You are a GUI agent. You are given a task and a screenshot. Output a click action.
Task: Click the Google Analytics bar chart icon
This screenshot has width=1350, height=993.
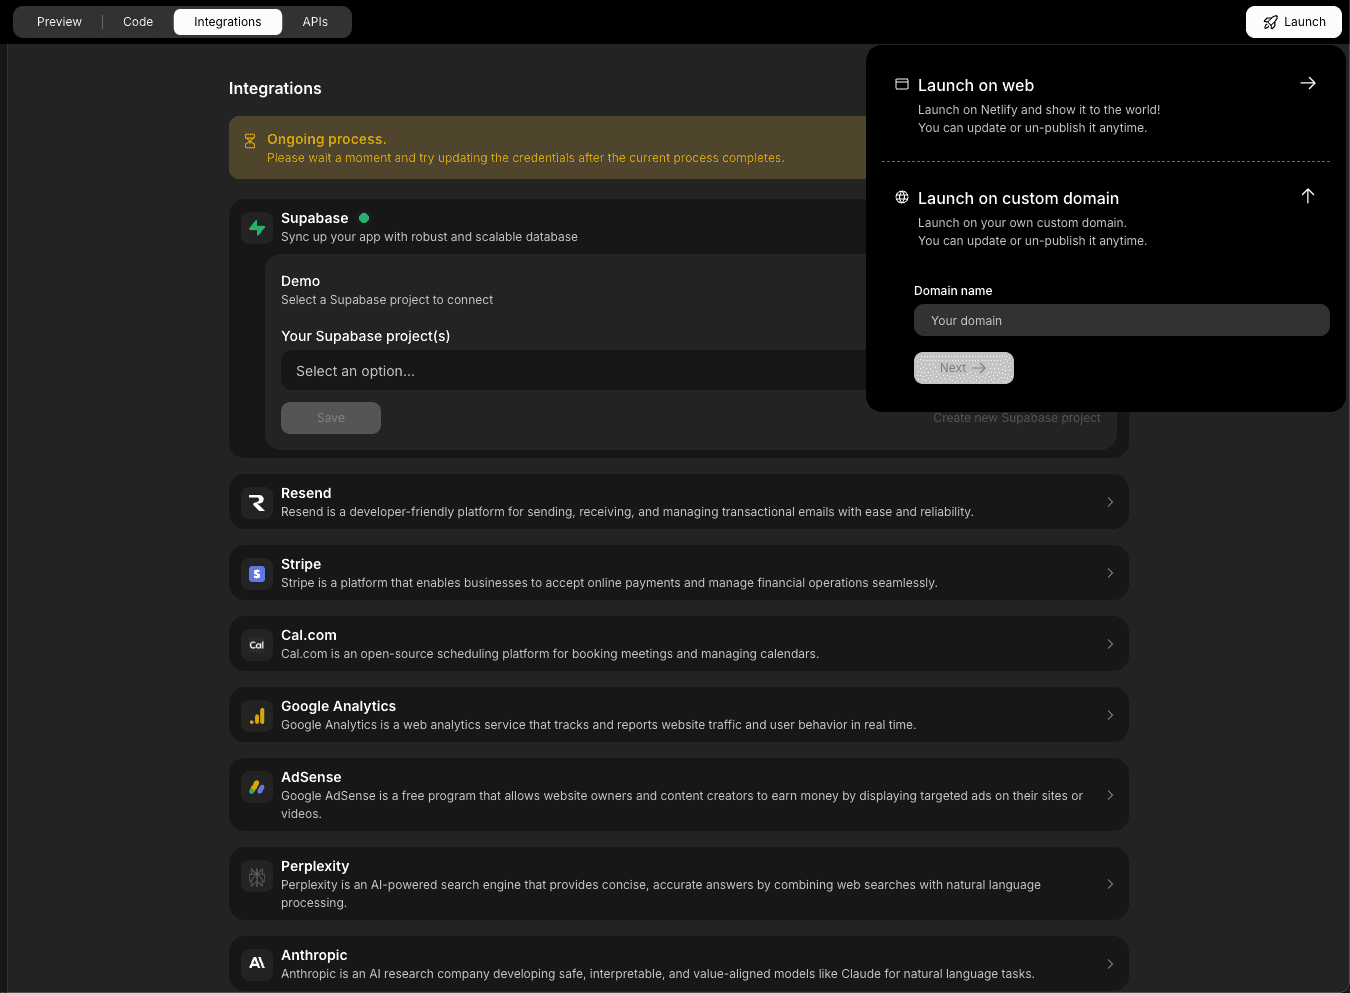(x=257, y=716)
